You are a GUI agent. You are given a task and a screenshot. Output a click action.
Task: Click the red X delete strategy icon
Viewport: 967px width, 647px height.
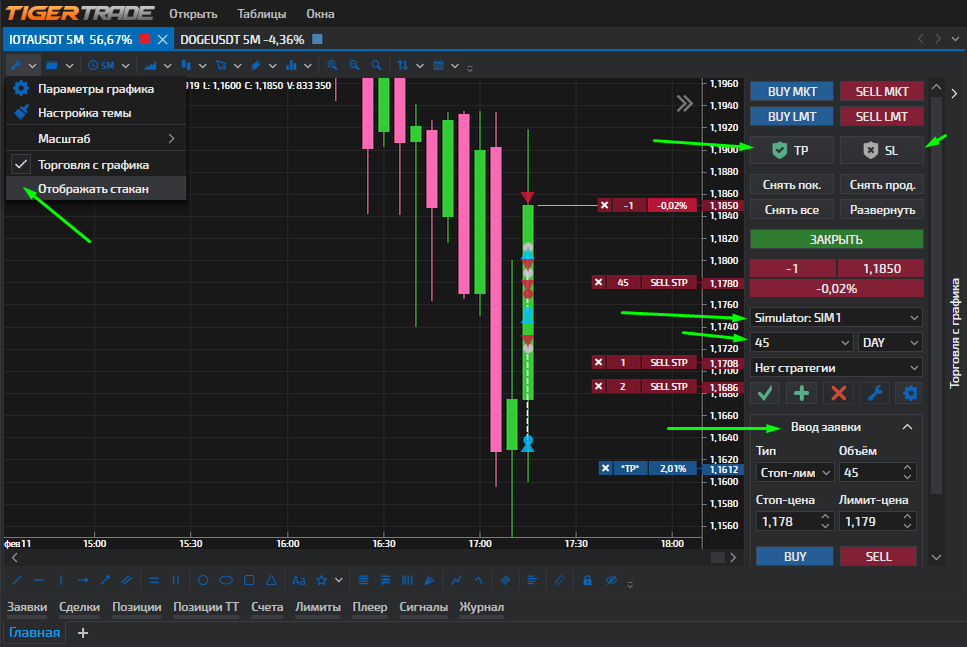[838, 393]
